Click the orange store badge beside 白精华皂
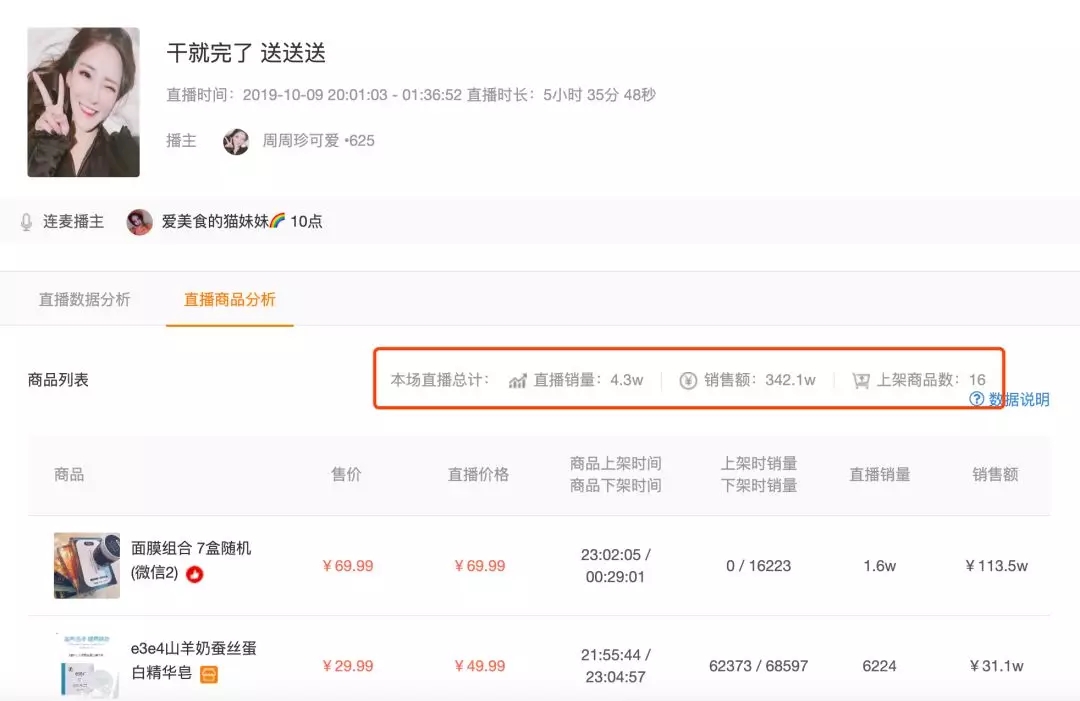Image resolution: width=1080 pixels, height=701 pixels. (209, 674)
